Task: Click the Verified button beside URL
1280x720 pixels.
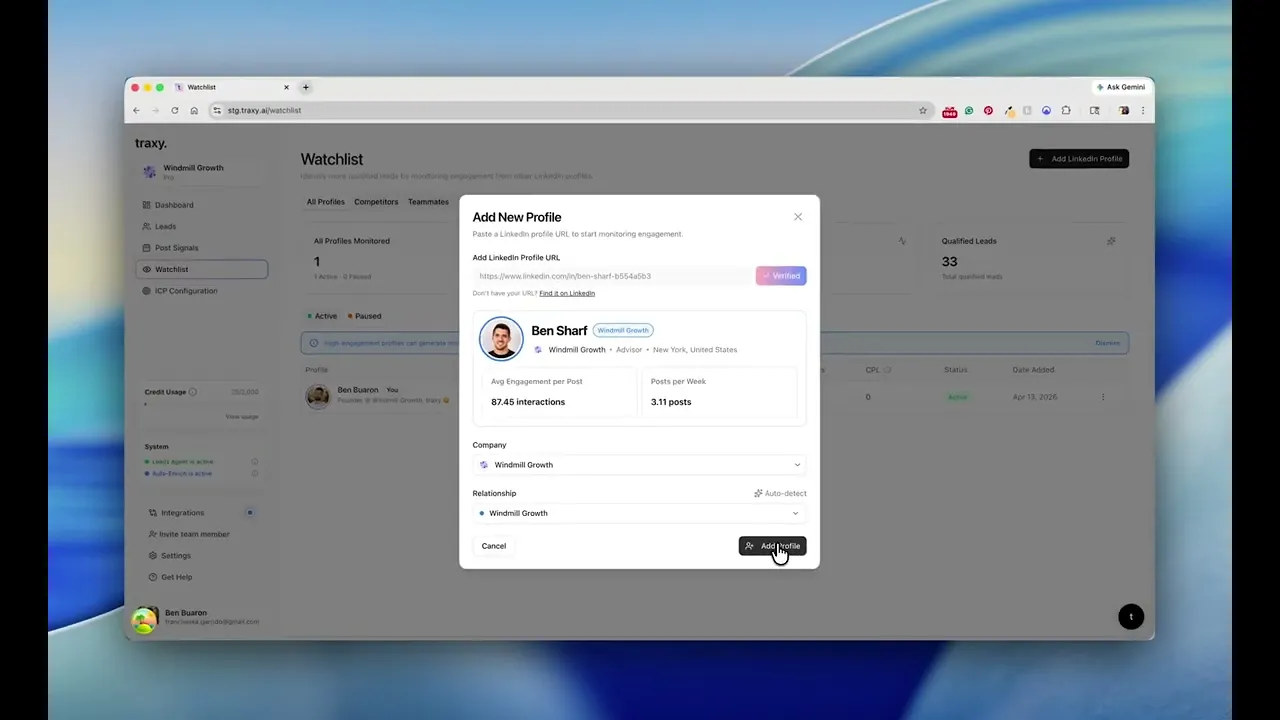Action: tap(781, 276)
